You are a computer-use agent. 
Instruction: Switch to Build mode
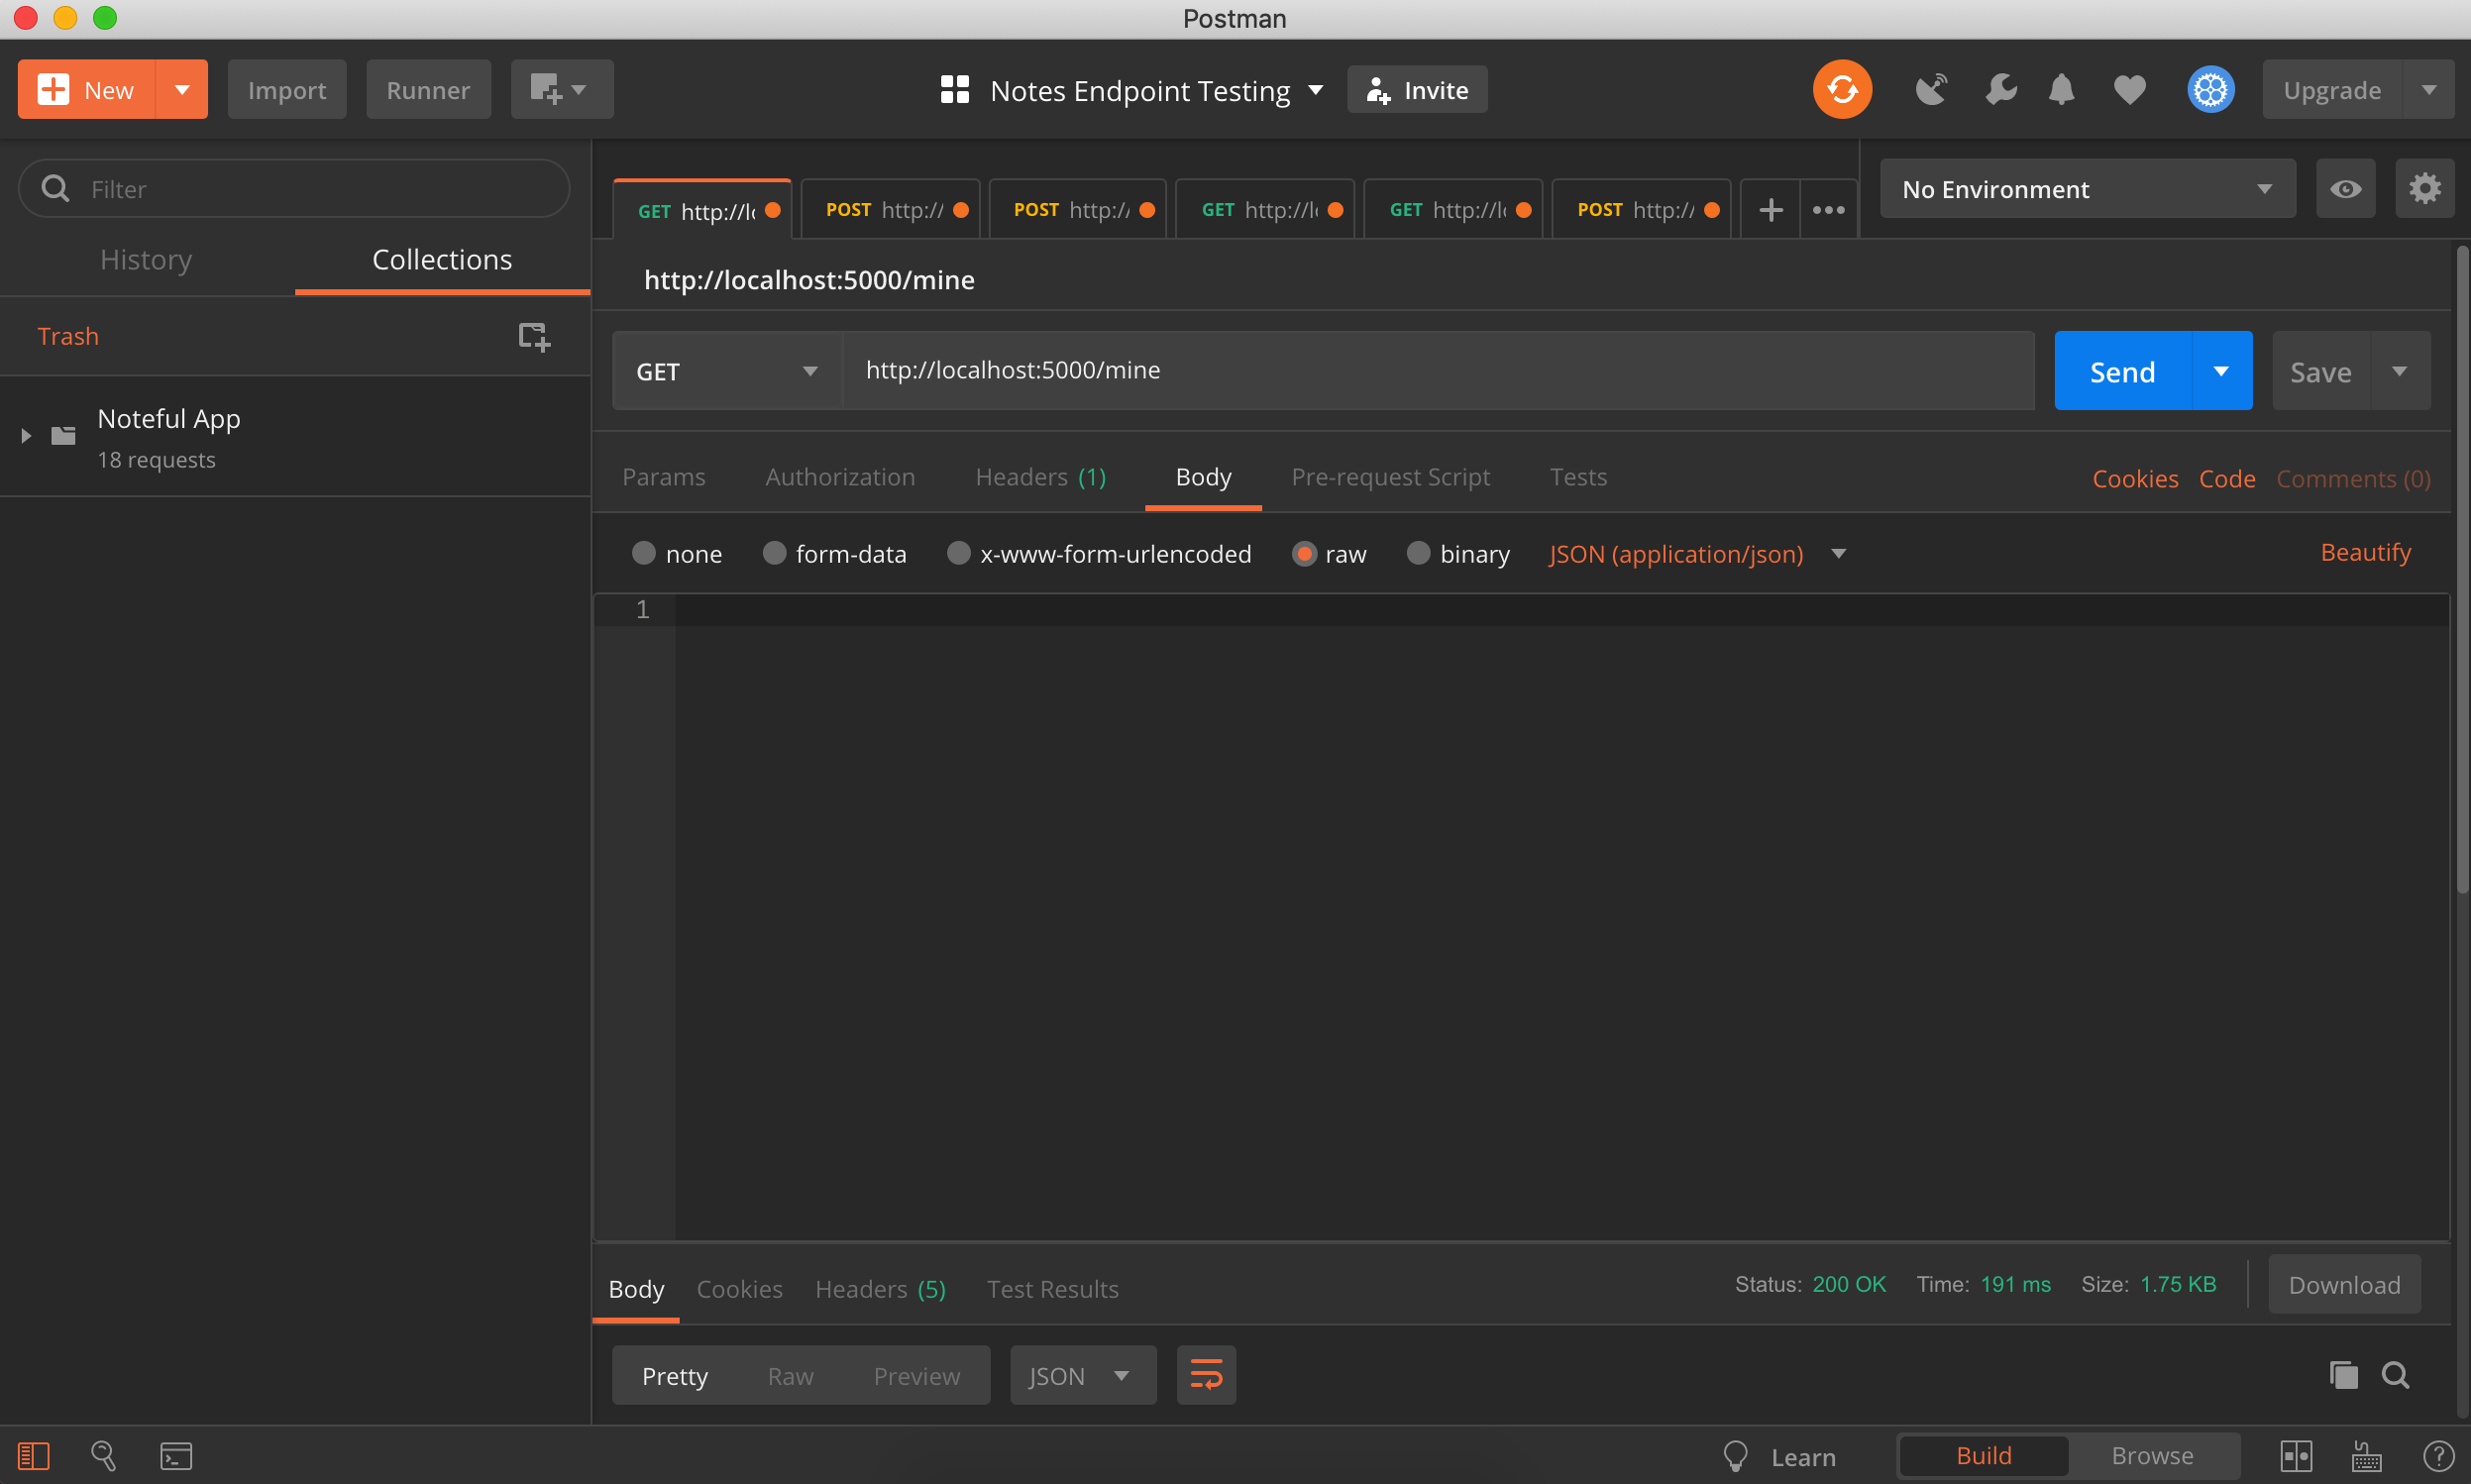click(x=1983, y=1455)
